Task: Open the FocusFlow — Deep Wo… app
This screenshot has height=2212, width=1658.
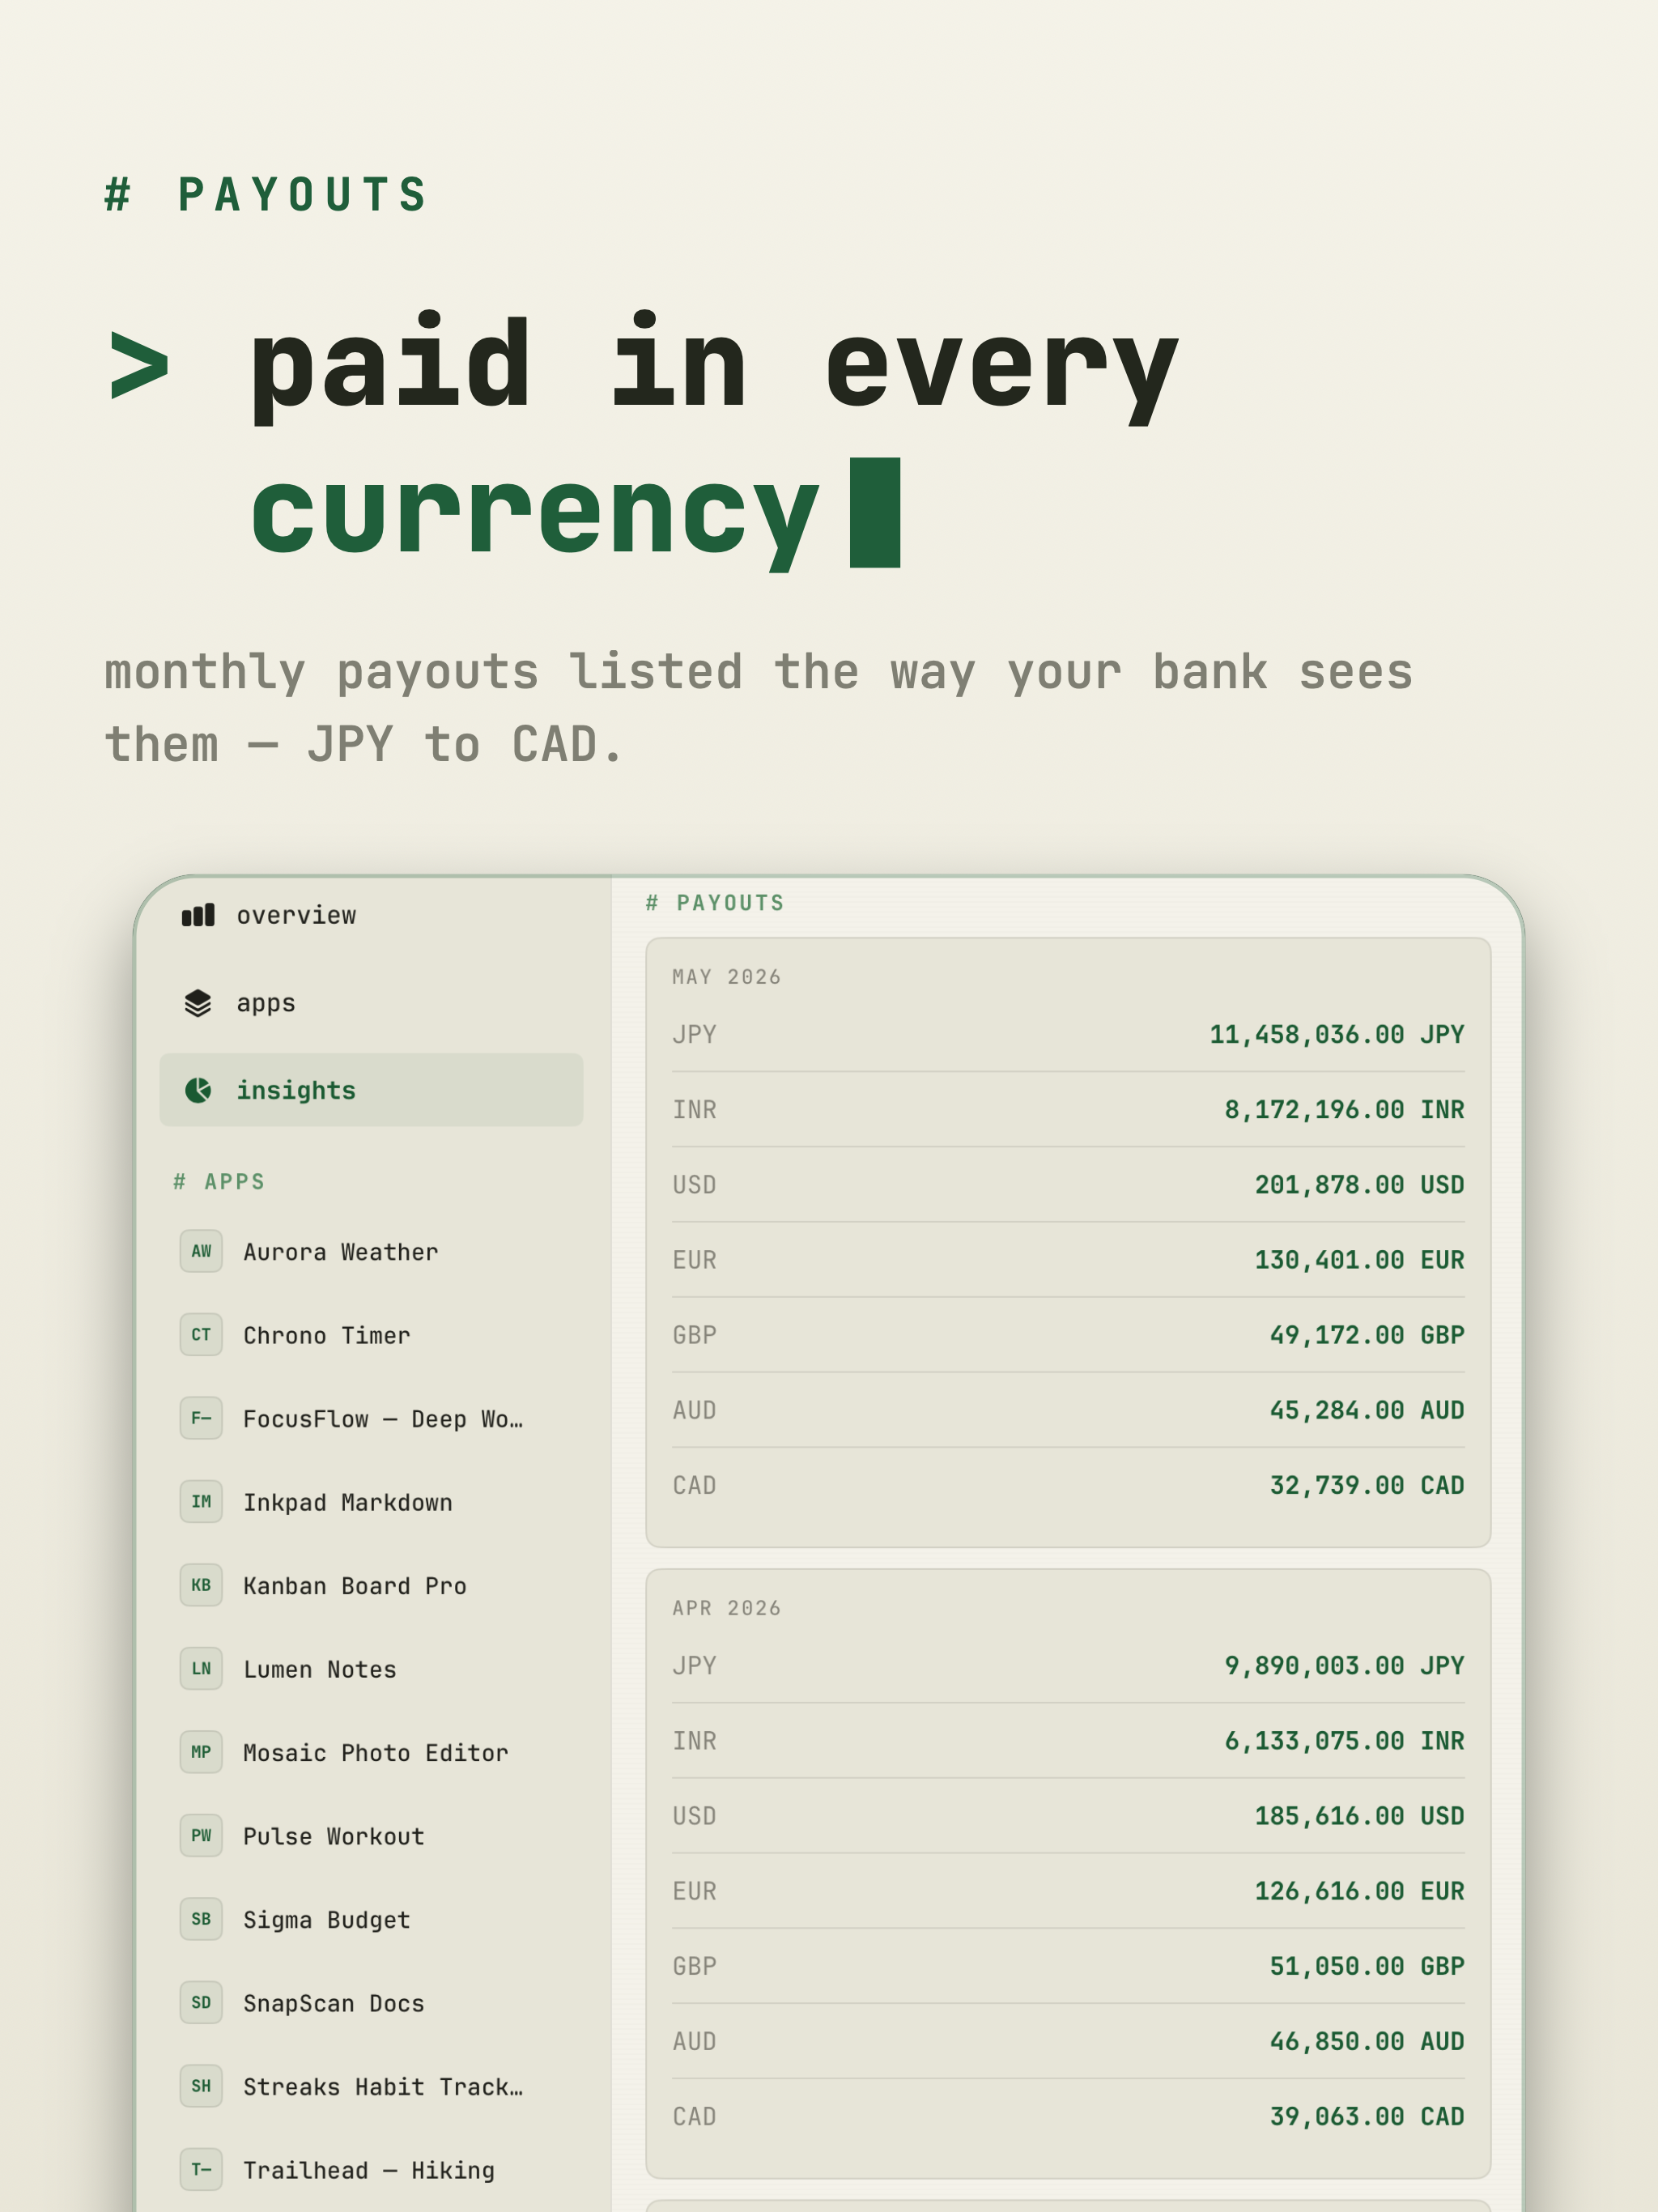Action: tap(371, 1419)
